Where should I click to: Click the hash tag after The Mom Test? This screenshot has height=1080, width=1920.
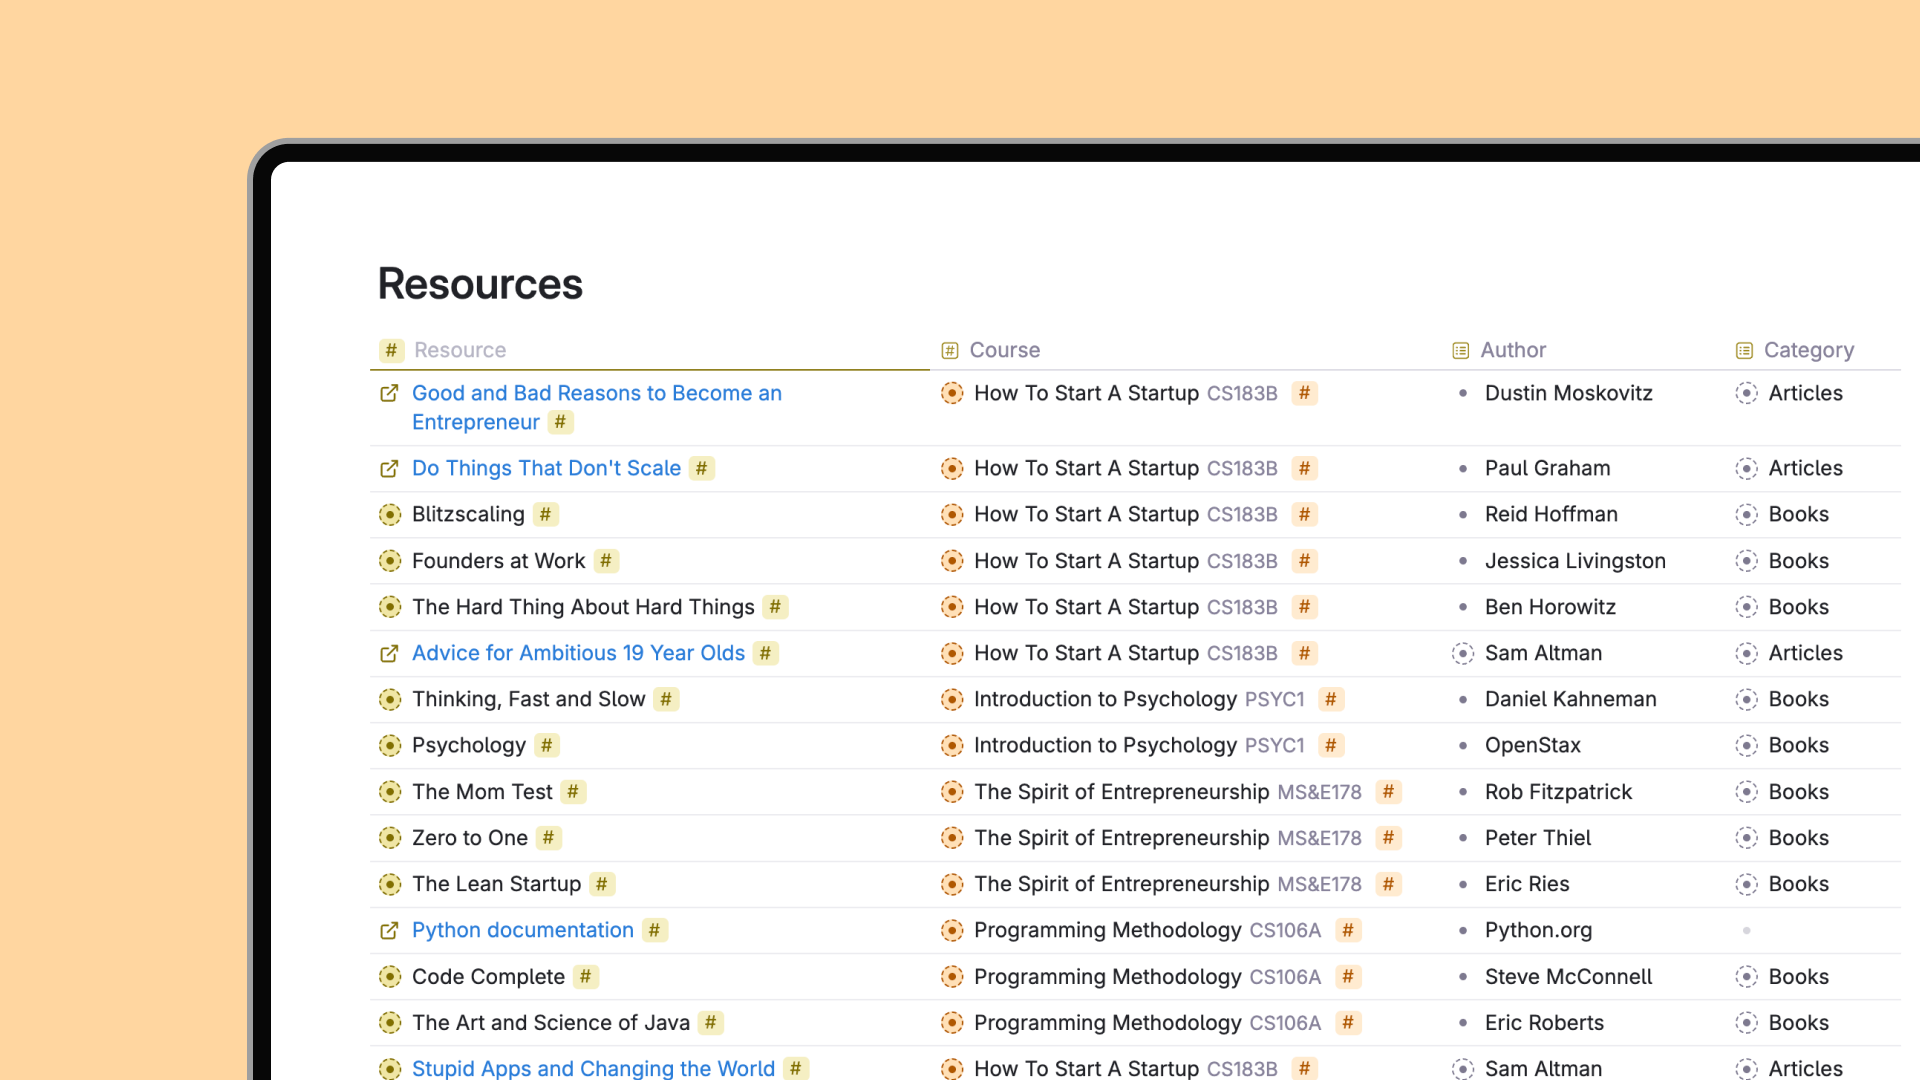573,792
